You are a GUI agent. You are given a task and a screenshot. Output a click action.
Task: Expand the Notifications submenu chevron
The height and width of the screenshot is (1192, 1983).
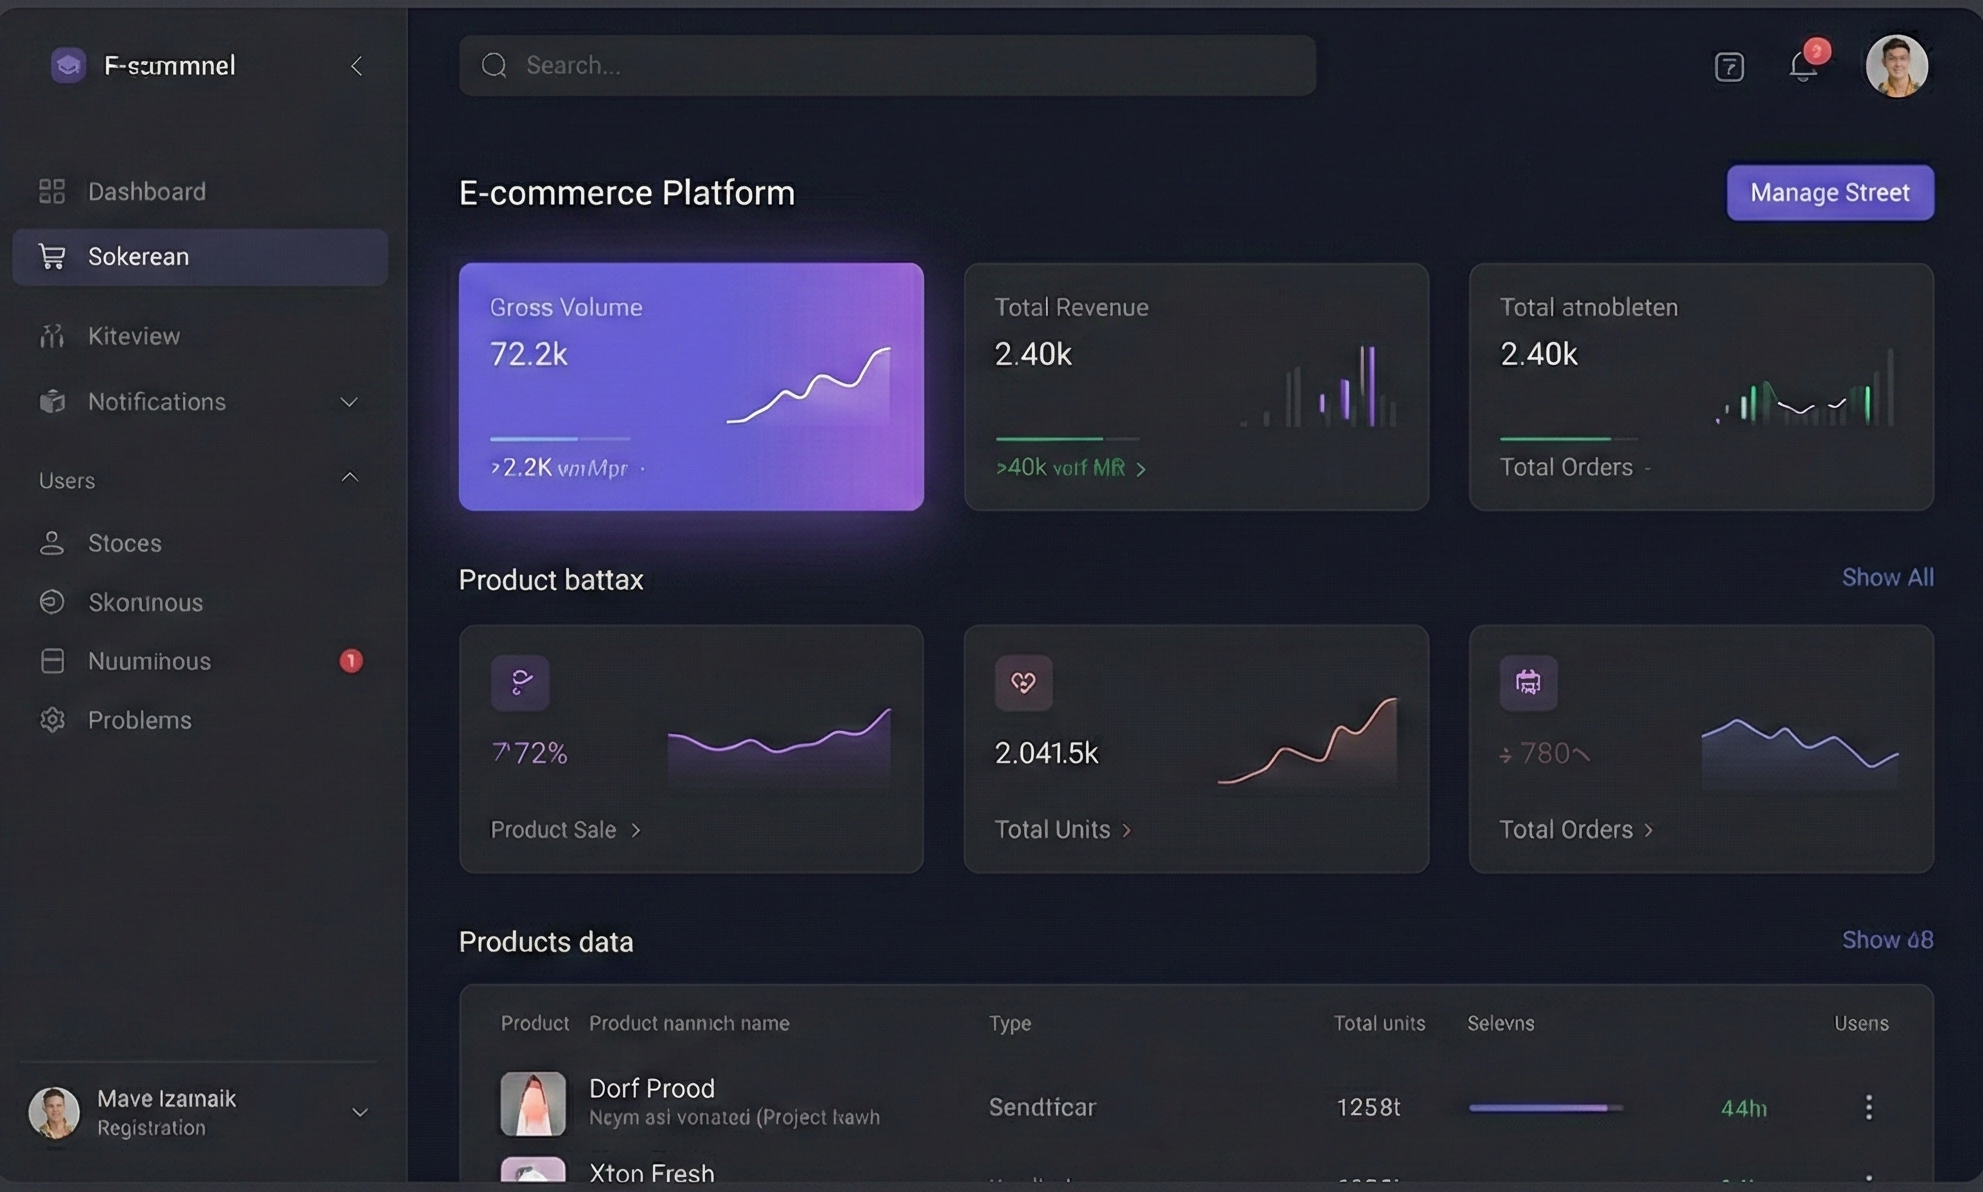[x=349, y=402]
